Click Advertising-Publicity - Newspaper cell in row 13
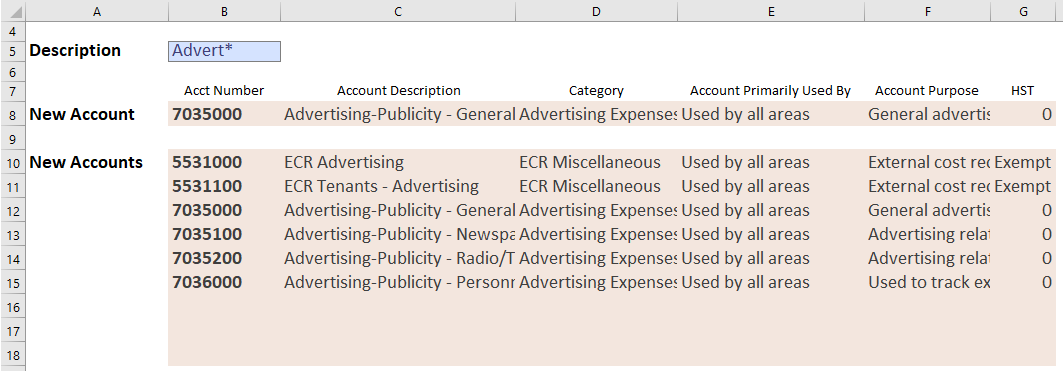The height and width of the screenshot is (371, 1063). [398, 235]
